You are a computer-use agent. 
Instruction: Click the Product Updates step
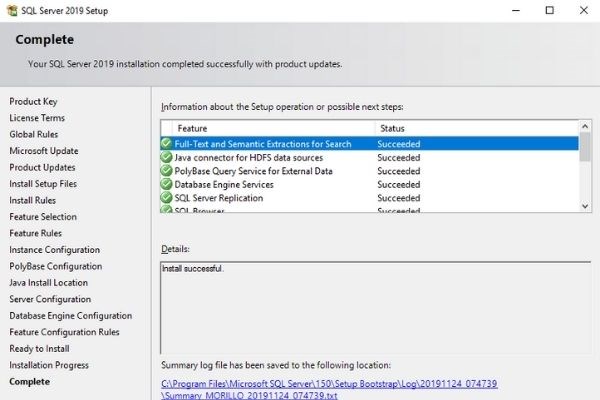(x=42, y=167)
